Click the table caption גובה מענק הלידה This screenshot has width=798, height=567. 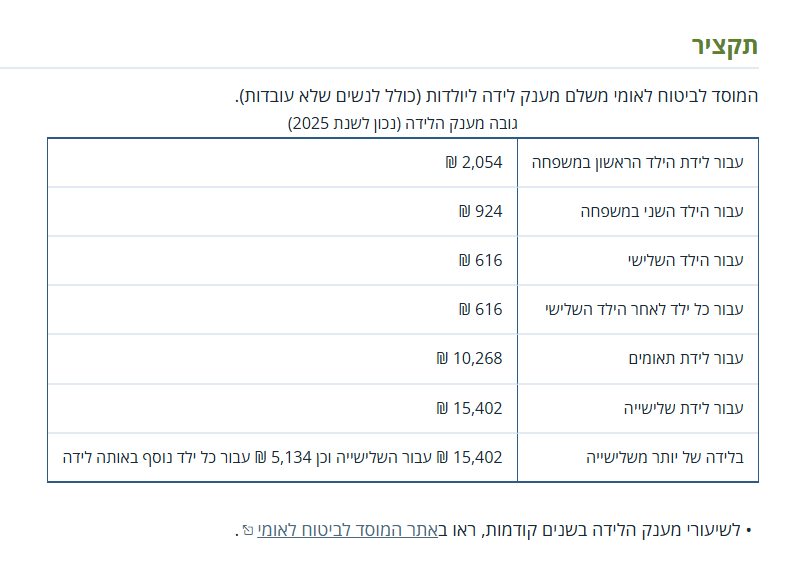(x=402, y=124)
